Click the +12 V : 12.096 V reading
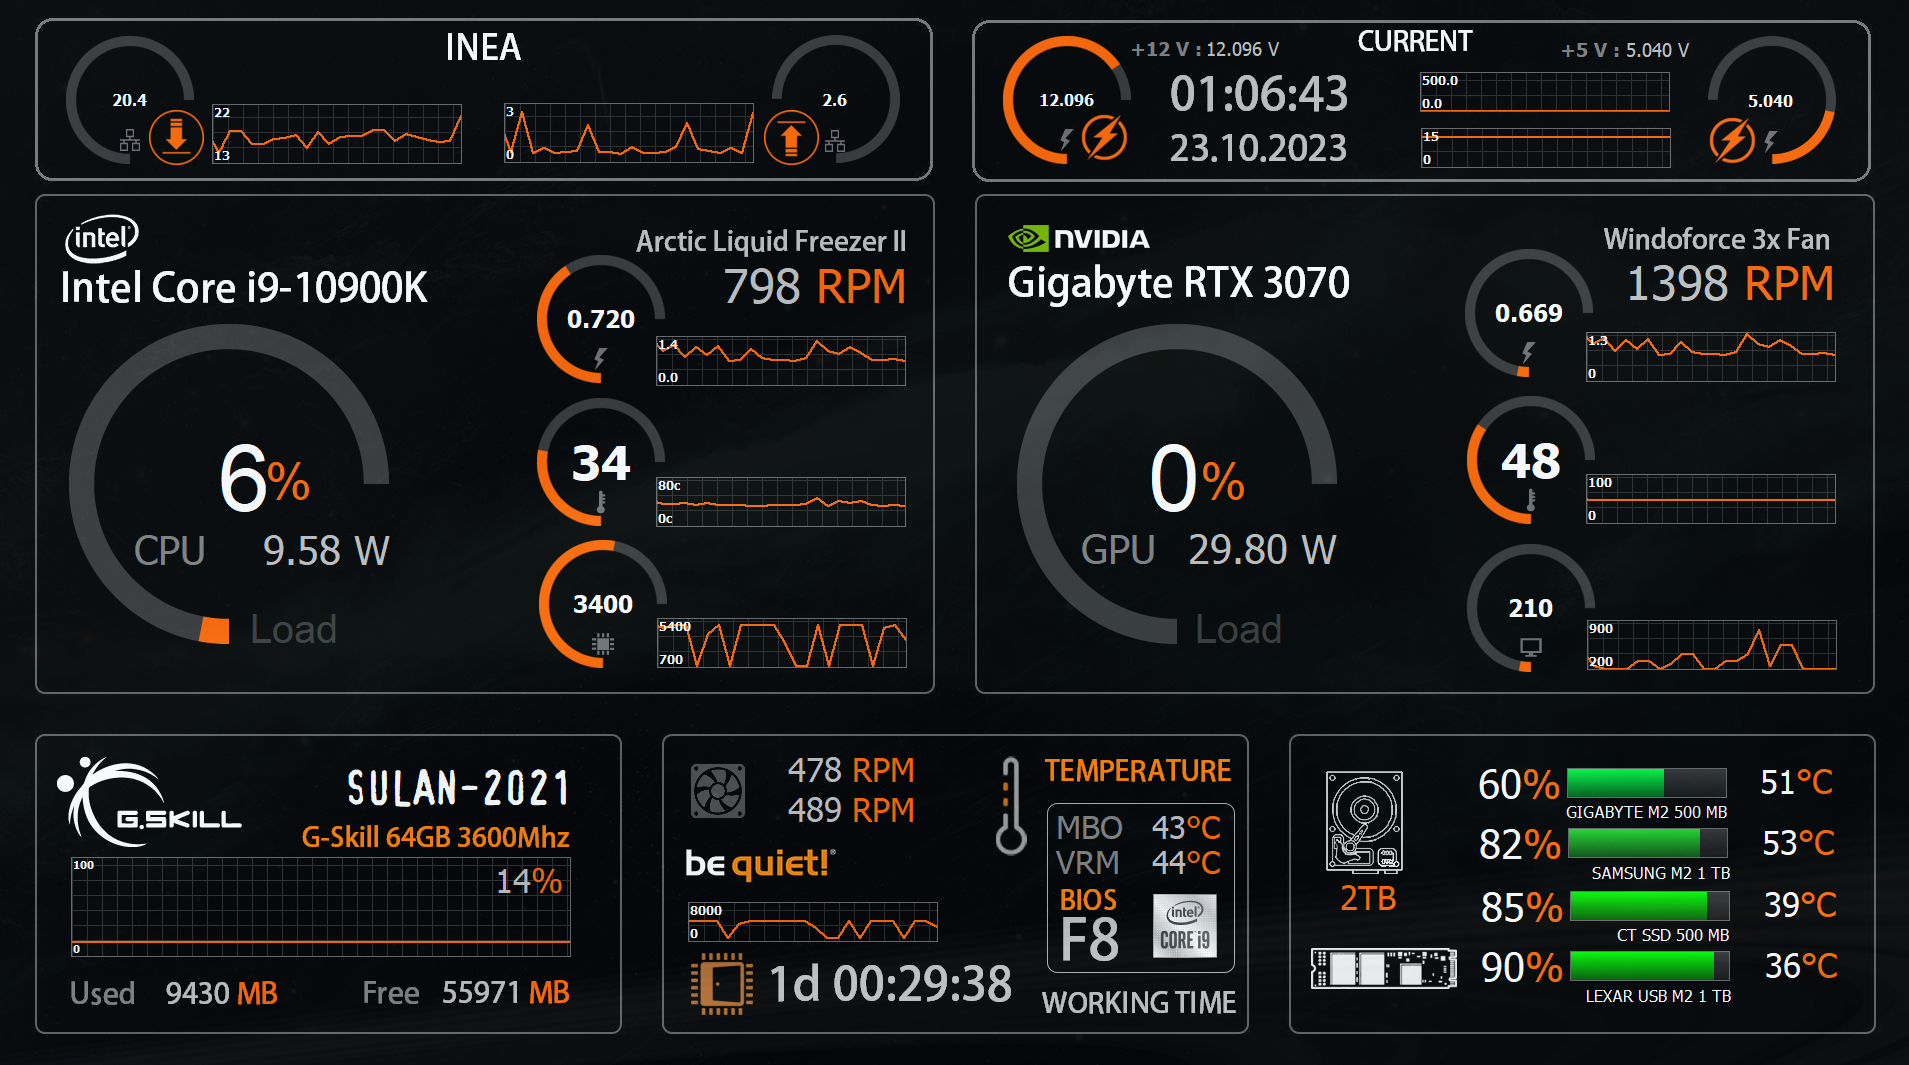 (x=1205, y=49)
